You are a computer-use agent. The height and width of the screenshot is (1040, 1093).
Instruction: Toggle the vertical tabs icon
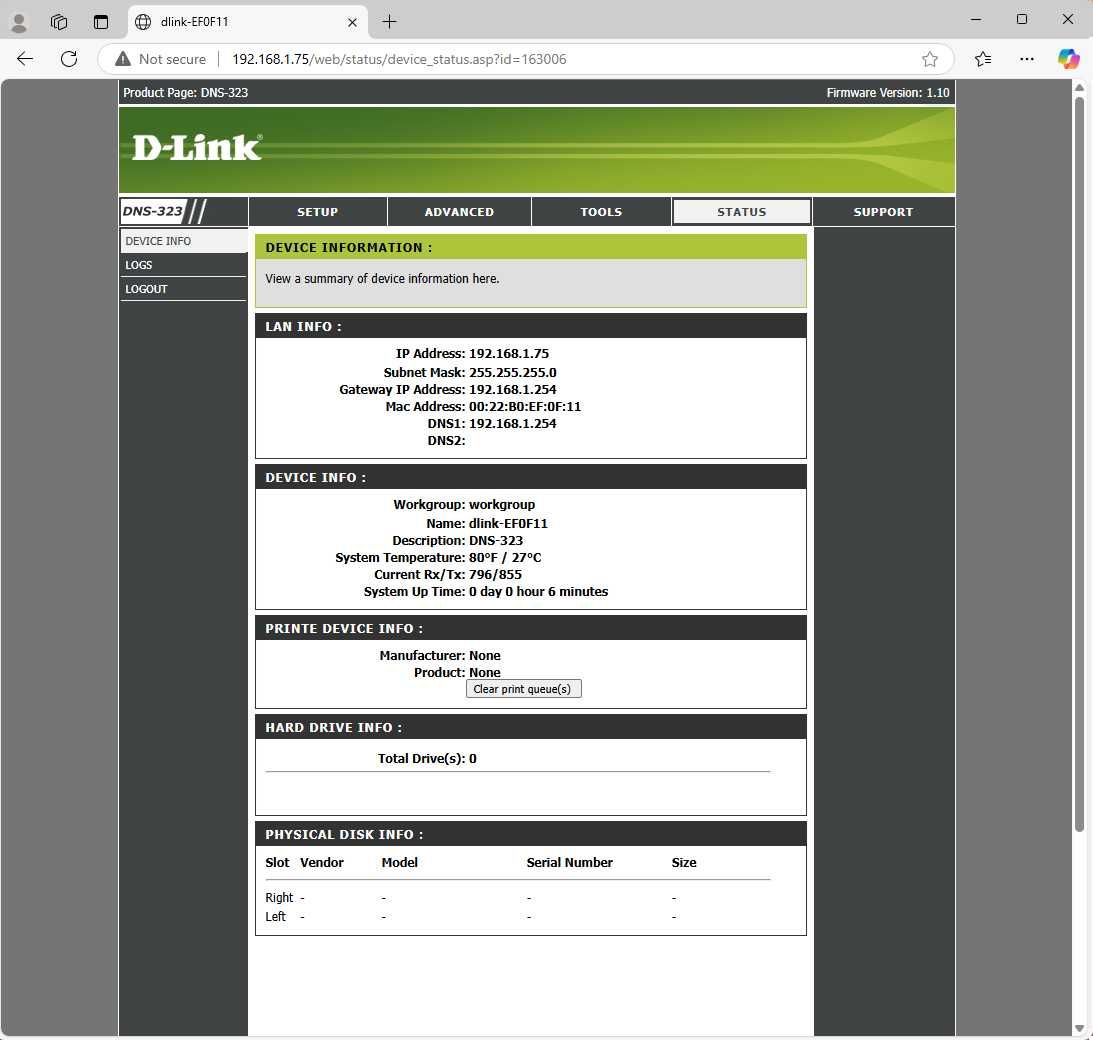(101, 22)
